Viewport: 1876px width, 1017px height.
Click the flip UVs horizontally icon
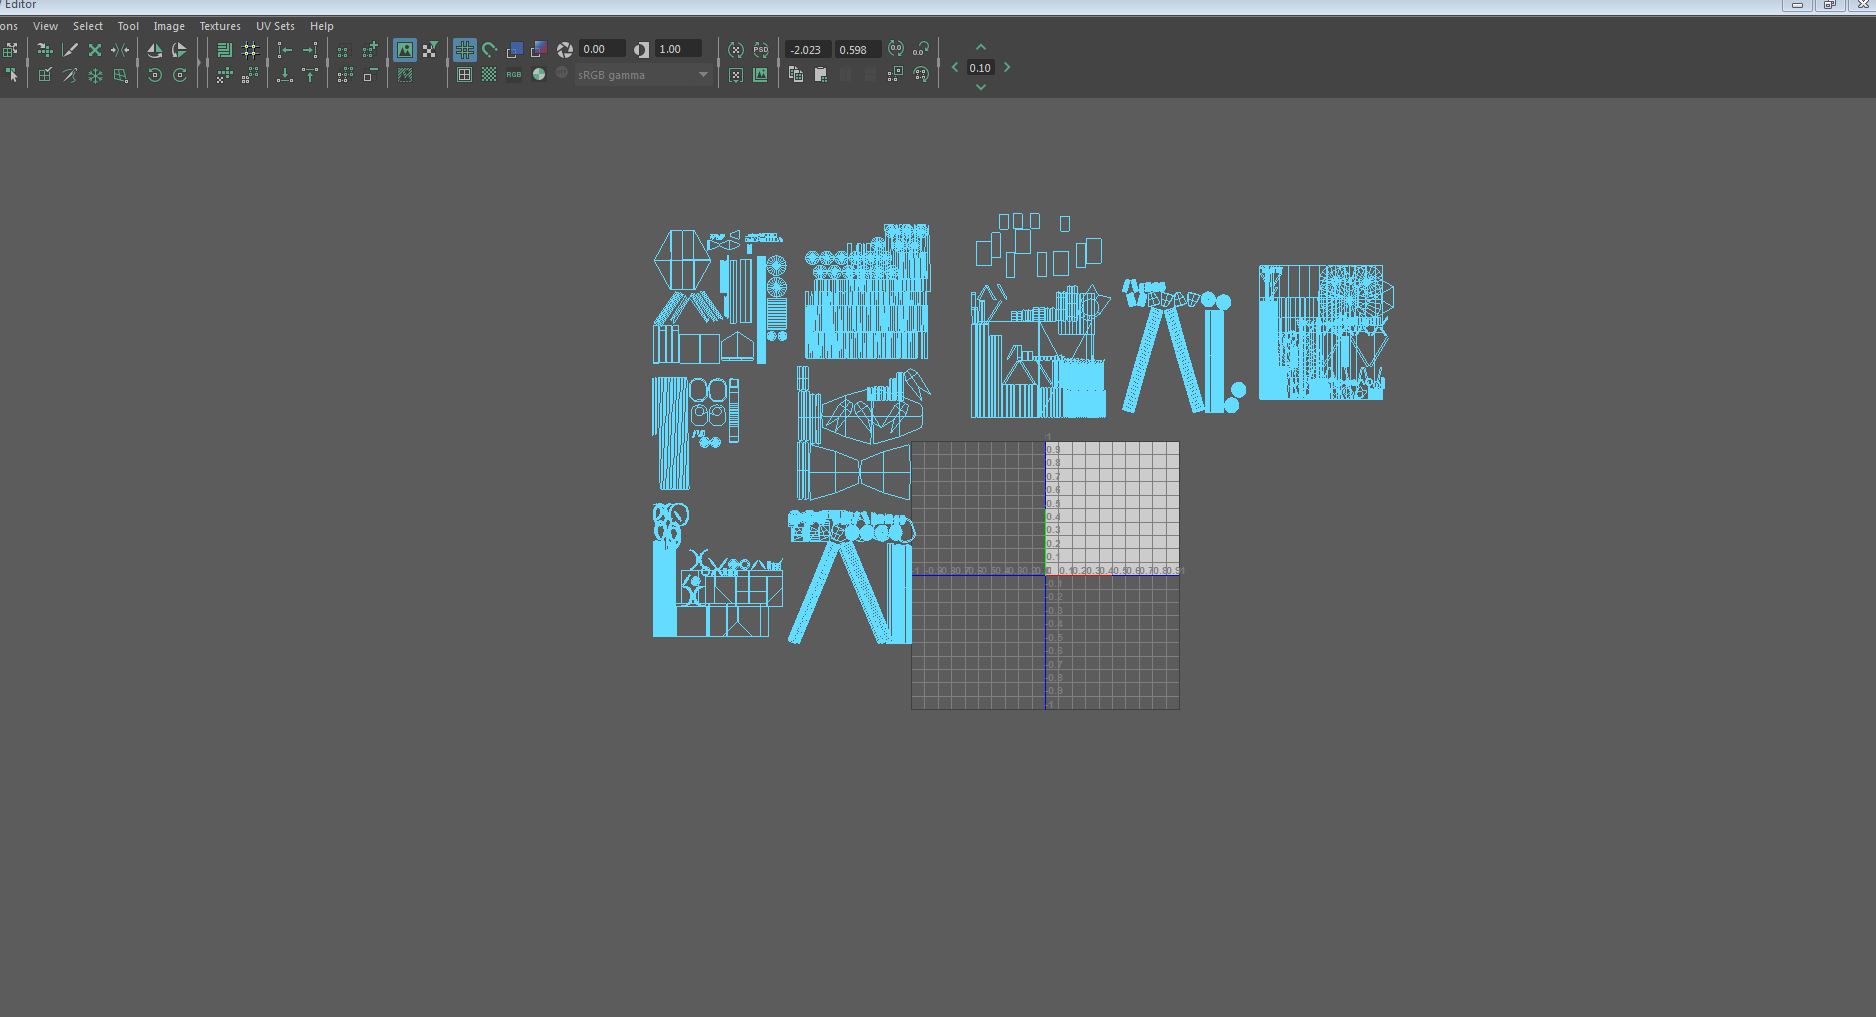tap(154, 50)
